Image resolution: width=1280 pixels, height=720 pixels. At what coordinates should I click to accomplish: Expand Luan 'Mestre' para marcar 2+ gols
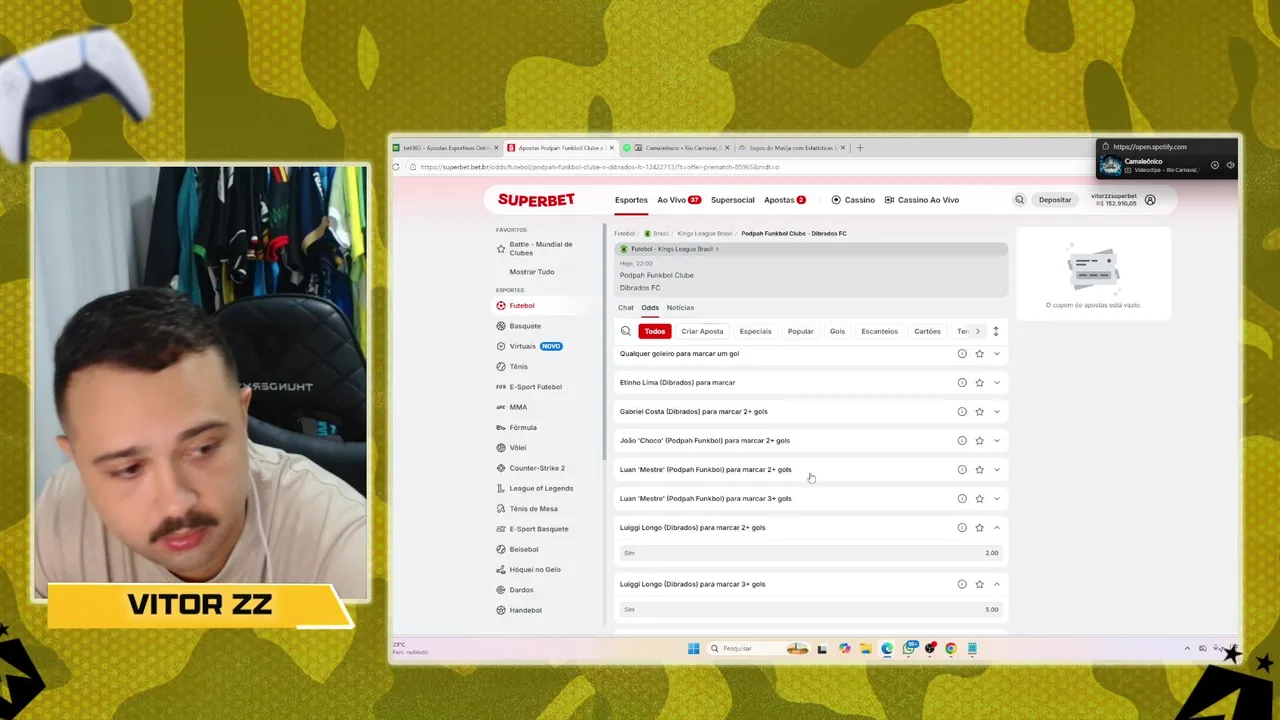(x=996, y=470)
